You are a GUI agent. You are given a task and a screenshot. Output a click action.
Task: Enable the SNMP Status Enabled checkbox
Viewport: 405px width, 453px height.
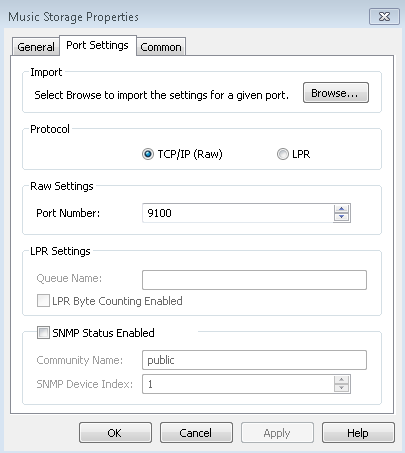(43, 333)
